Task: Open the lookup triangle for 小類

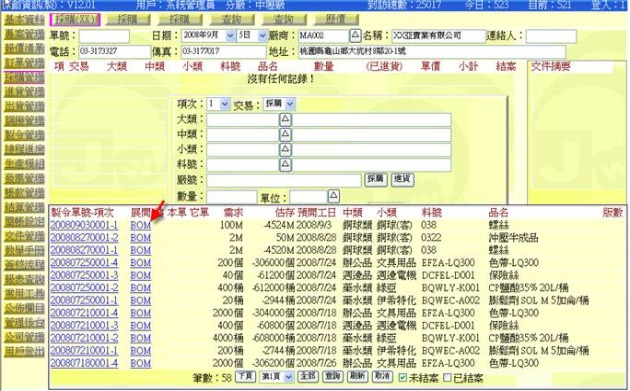Action: pos(285,149)
